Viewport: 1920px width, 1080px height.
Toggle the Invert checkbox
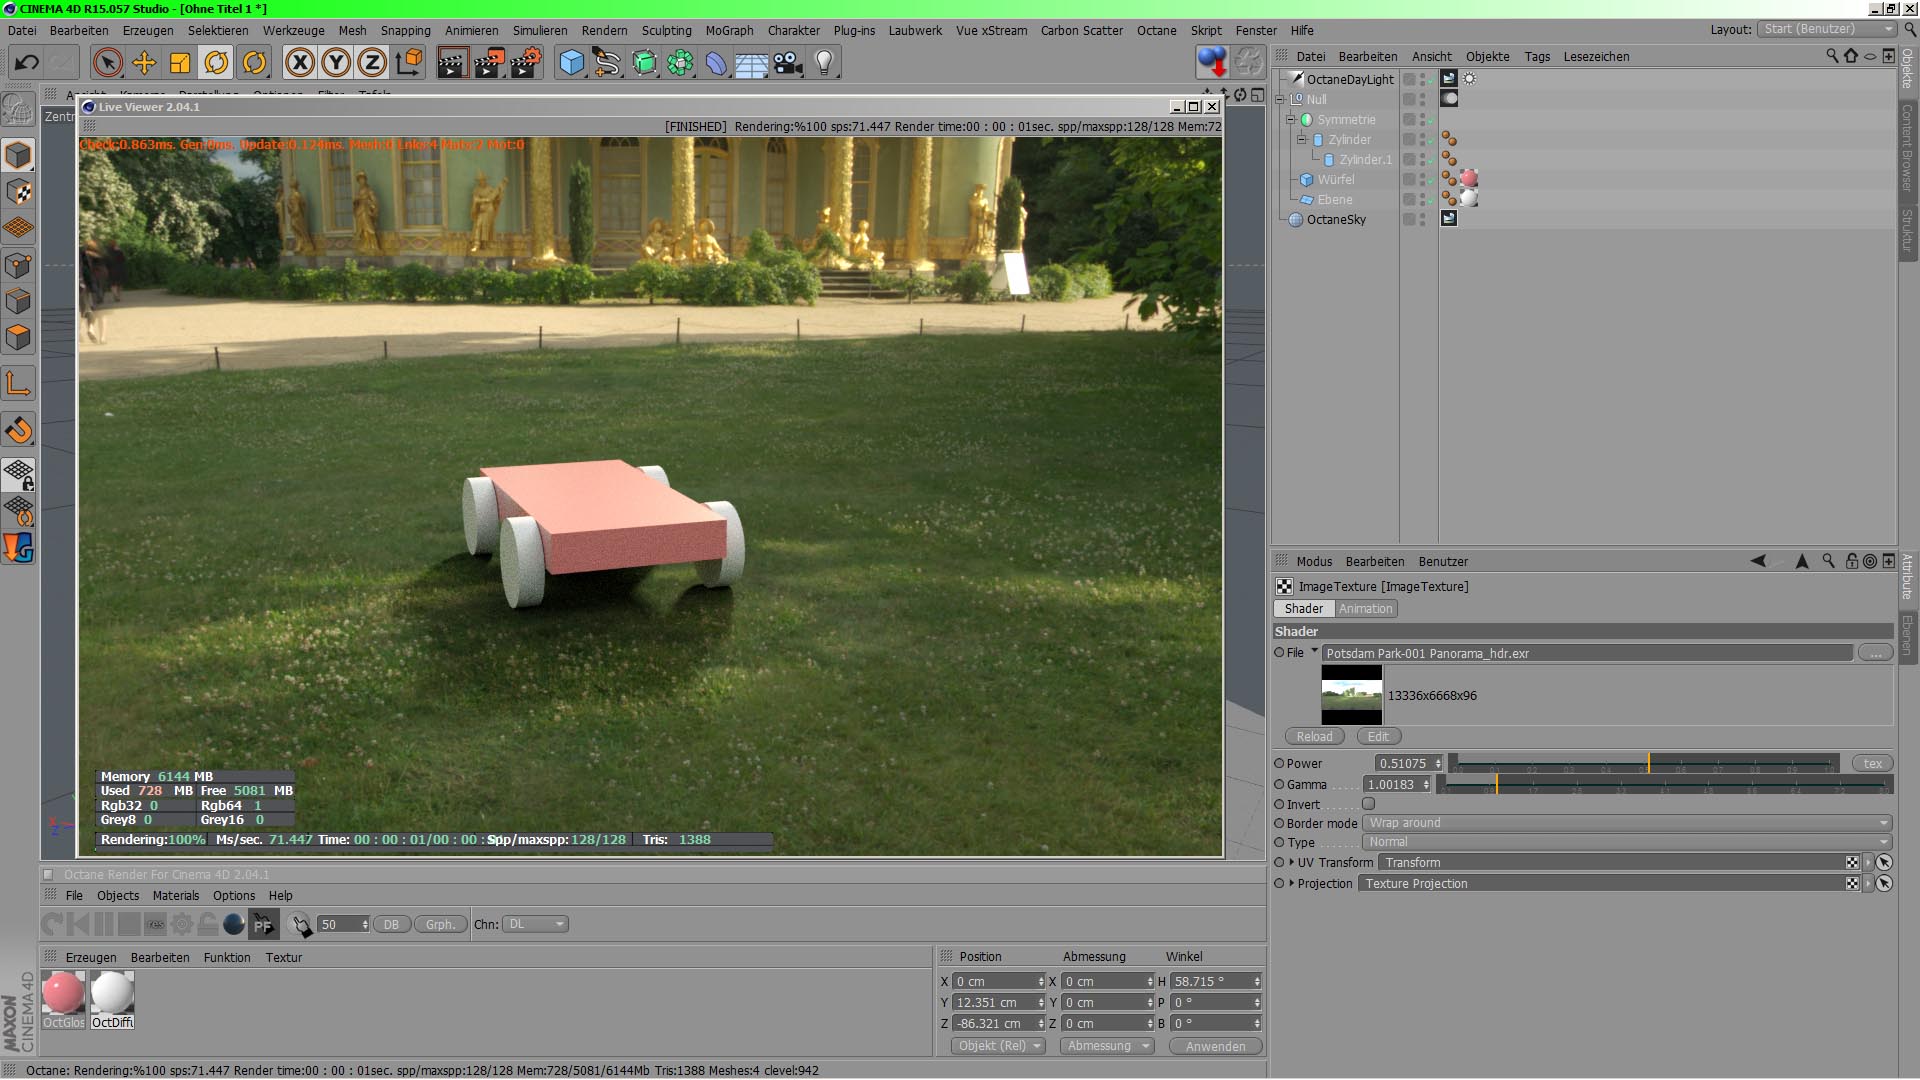1368,804
